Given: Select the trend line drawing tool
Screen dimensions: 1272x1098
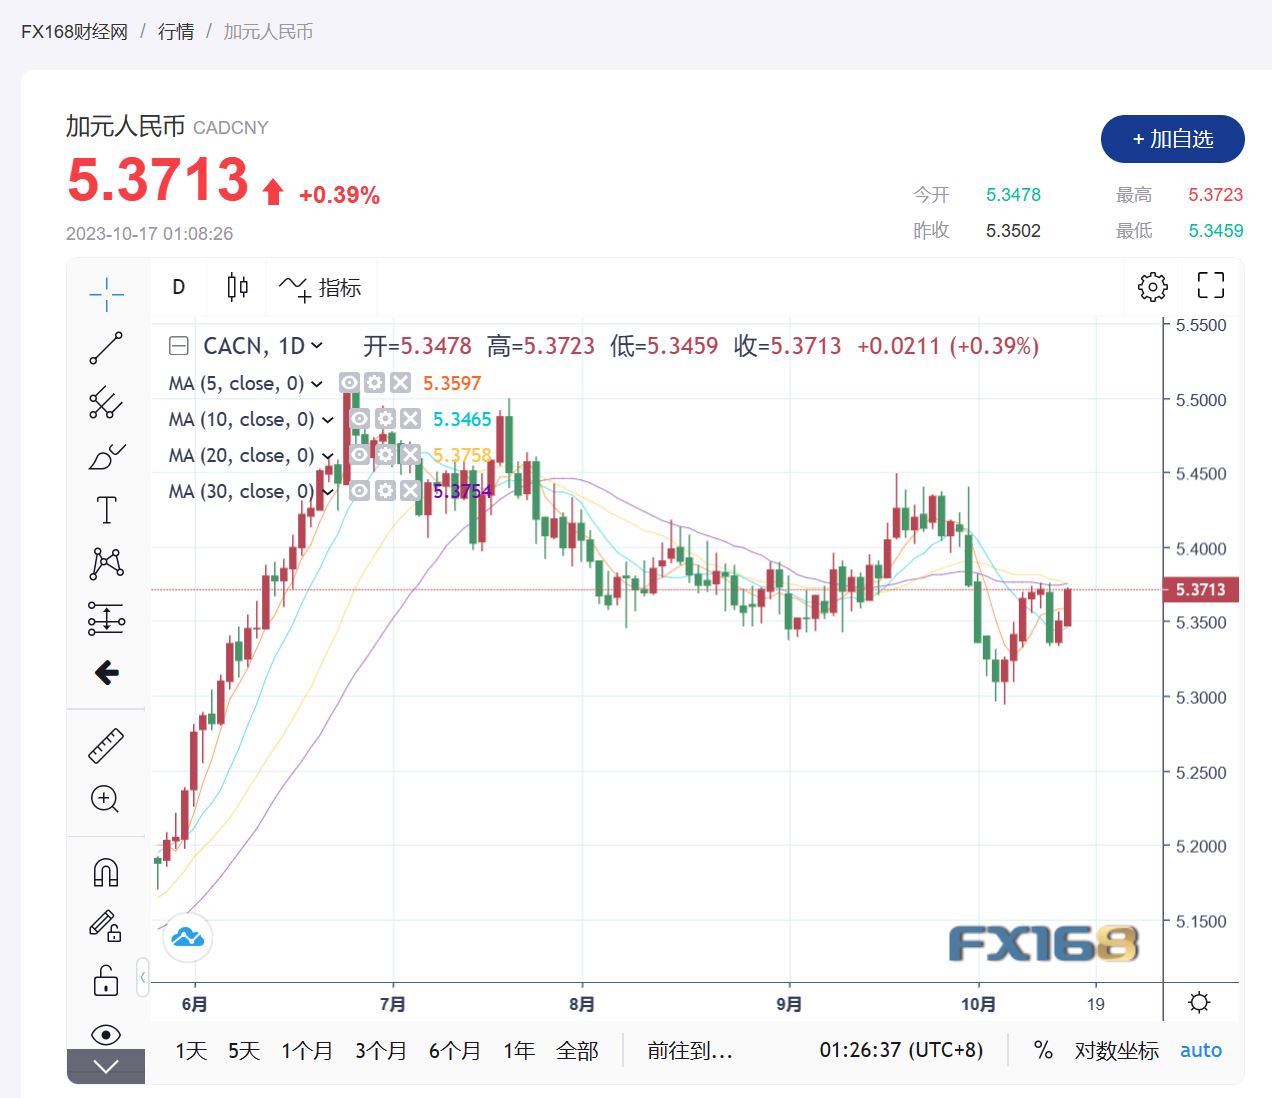Looking at the screenshot, I should [x=106, y=348].
